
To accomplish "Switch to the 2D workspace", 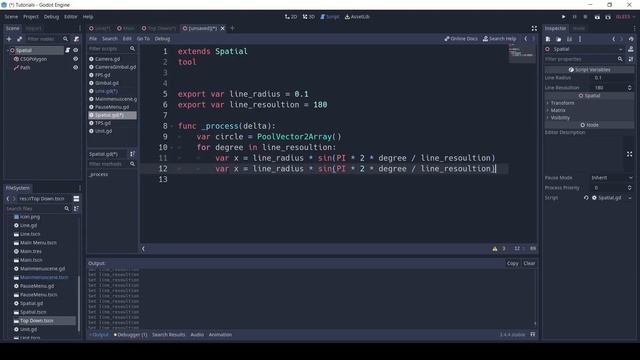I will tap(291, 17).
